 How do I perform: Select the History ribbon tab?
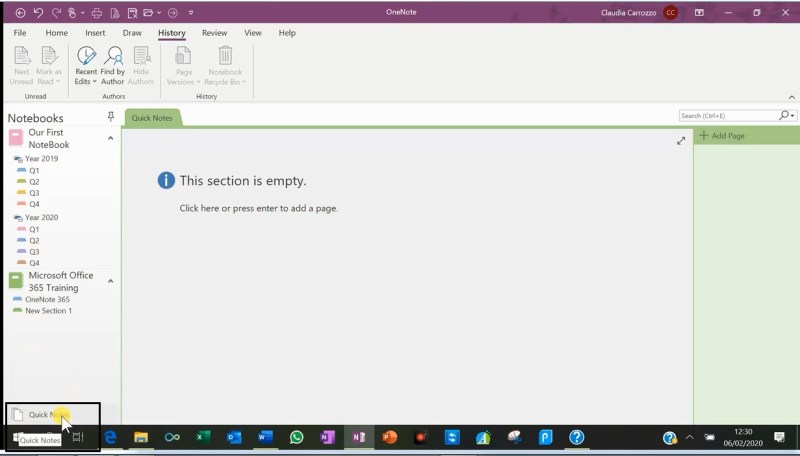click(171, 33)
